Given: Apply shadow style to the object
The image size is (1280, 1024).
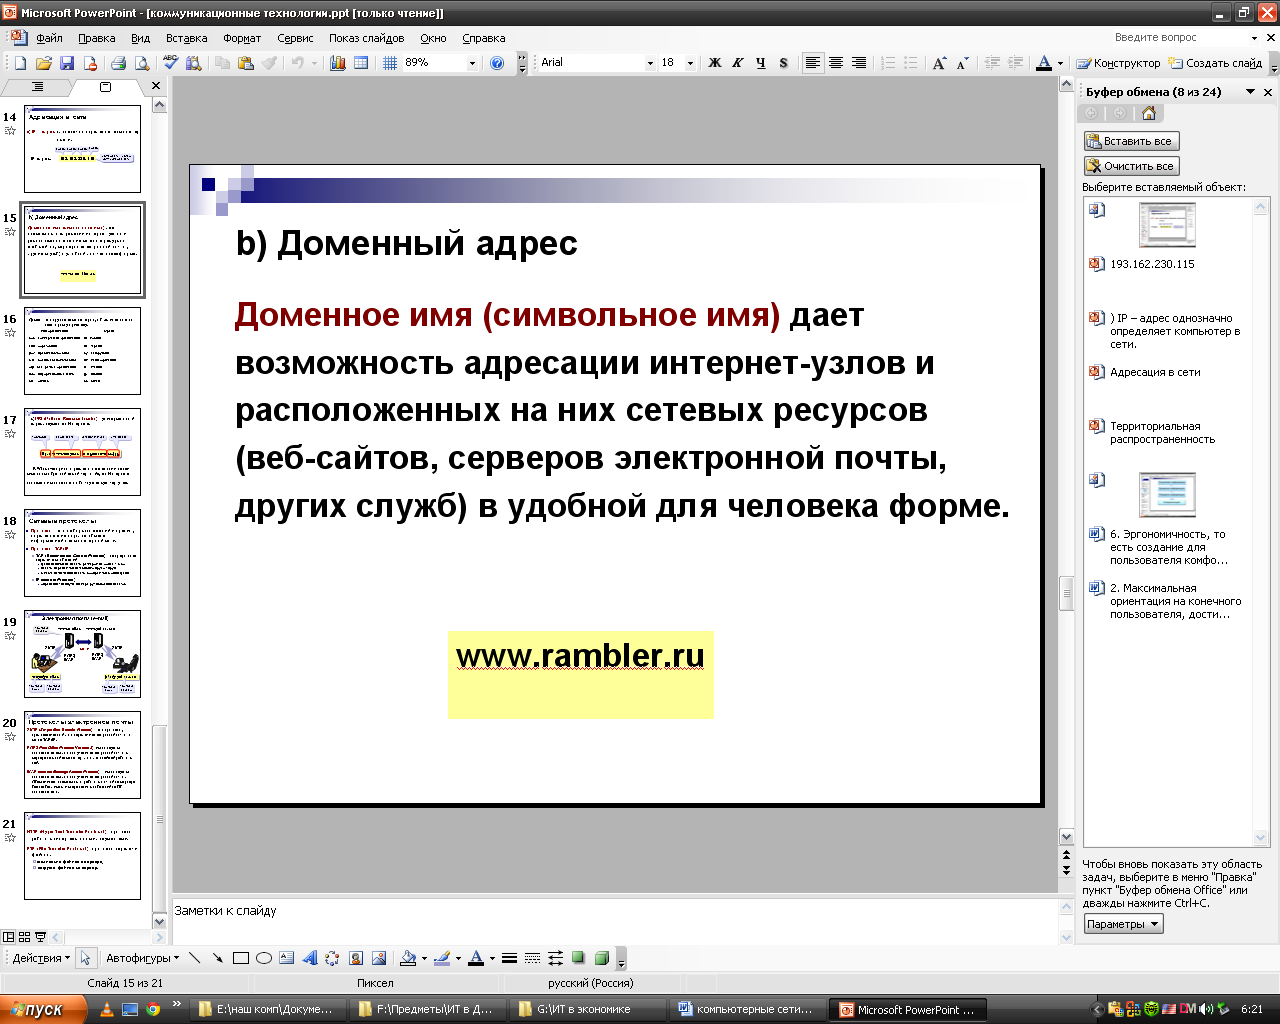Looking at the screenshot, I should pyautogui.click(x=578, y=958).
